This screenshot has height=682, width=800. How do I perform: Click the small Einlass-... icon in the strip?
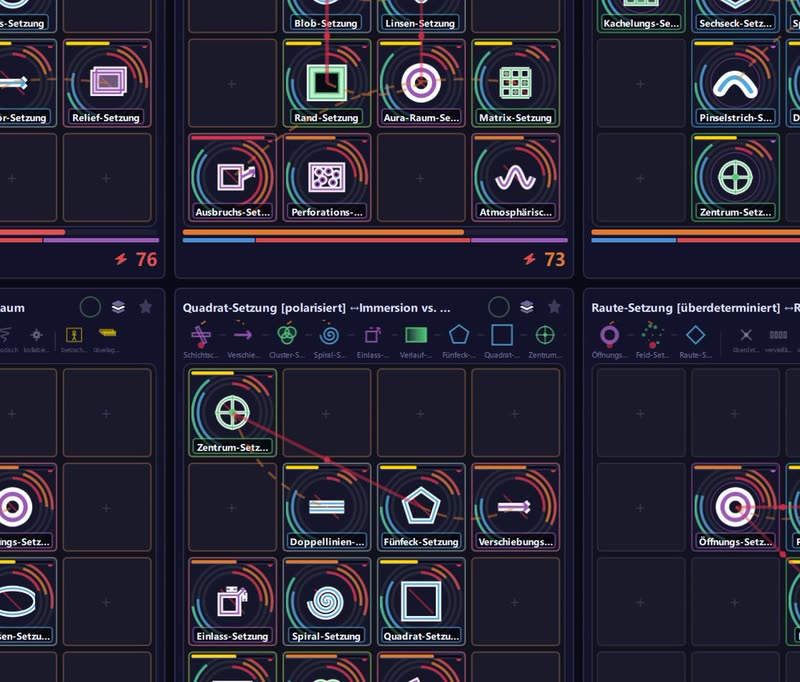pyautogui.click(x=373, y=335)
